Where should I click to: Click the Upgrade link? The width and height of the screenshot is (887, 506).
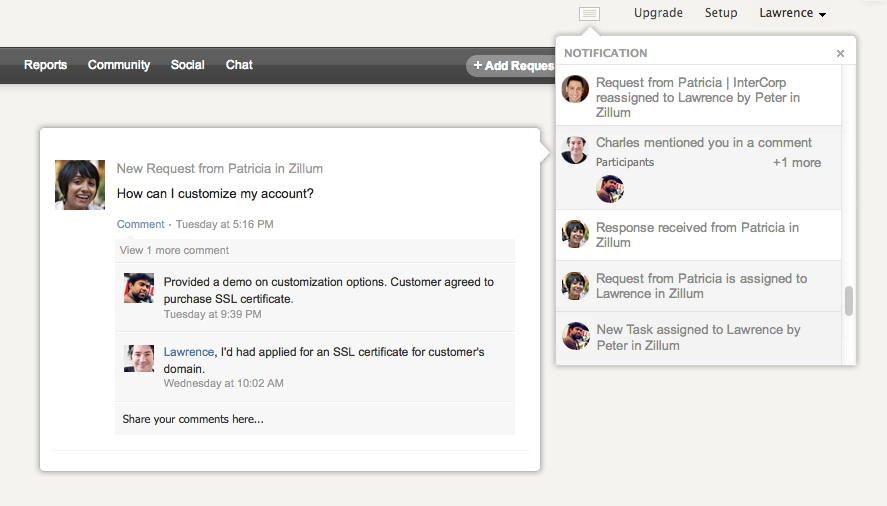tap(658, 13)
